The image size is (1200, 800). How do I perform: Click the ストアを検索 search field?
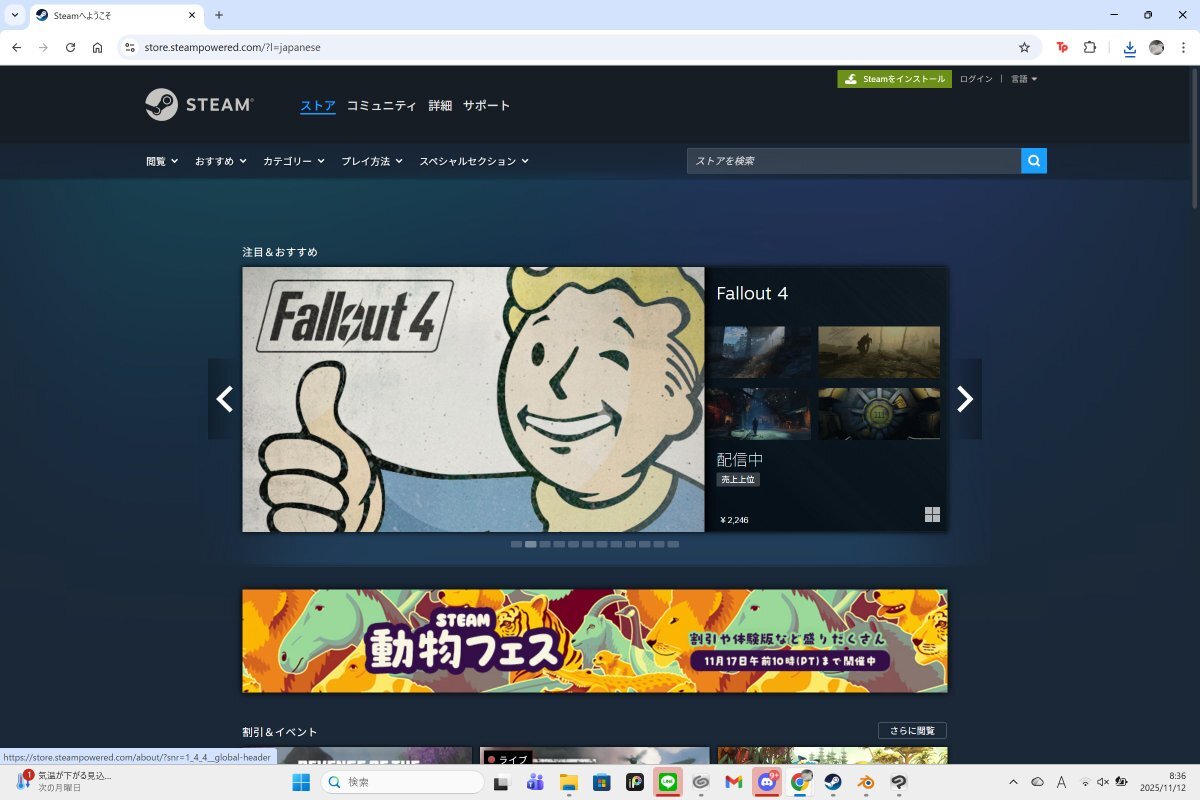(853, 161)
